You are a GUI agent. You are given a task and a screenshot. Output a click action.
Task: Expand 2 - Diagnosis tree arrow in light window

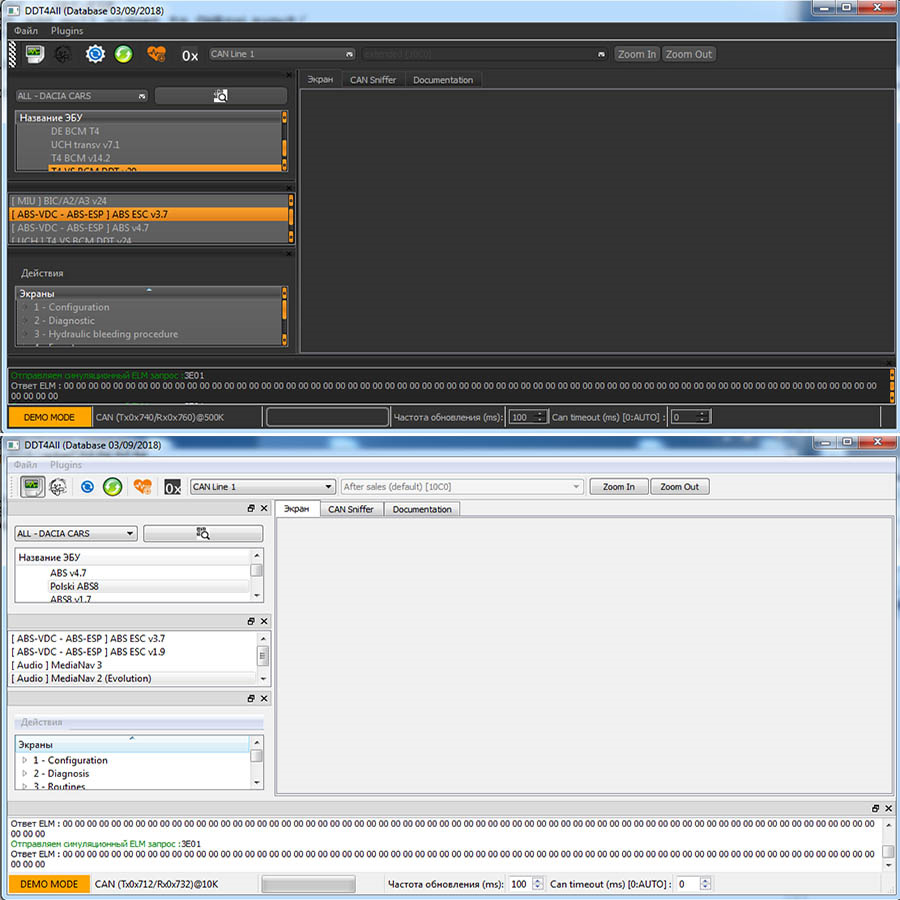tap(25, 773)
